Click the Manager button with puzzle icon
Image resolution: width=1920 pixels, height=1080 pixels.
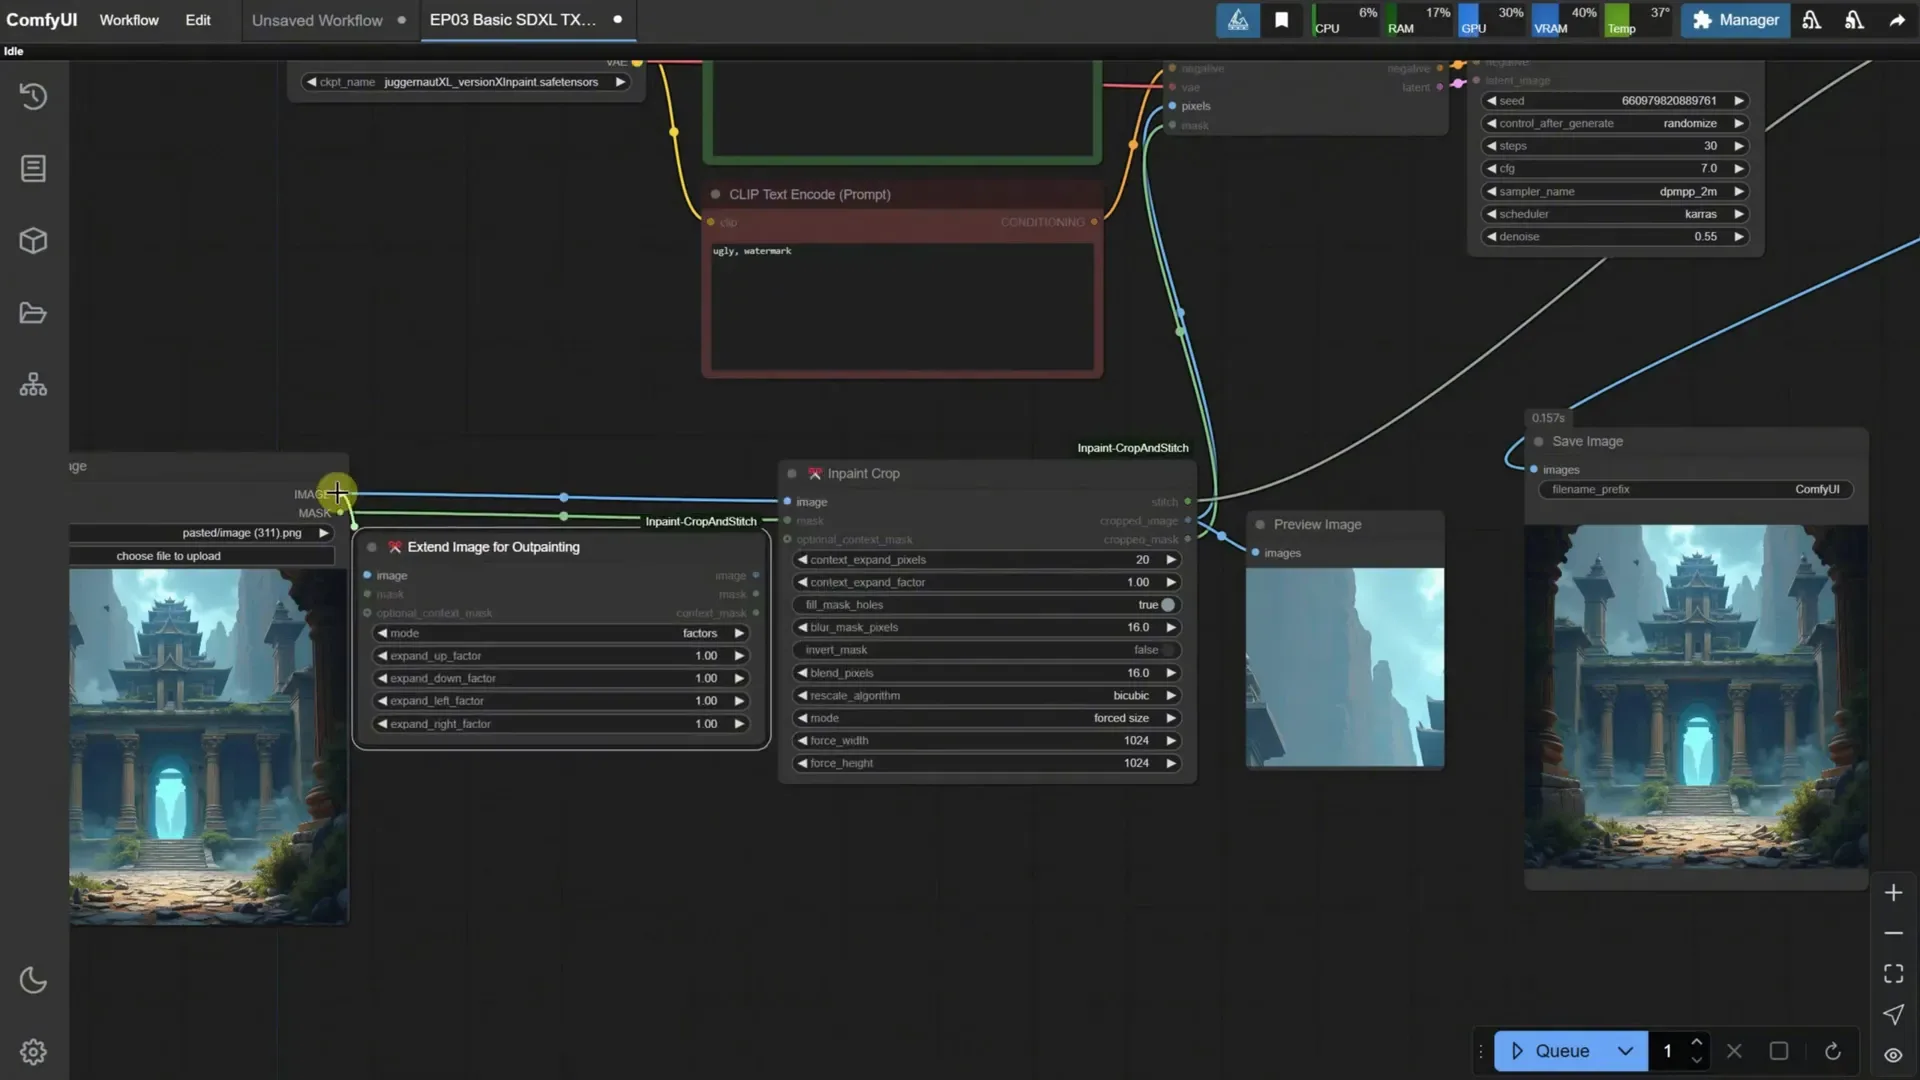click(x=1735, y=20)
